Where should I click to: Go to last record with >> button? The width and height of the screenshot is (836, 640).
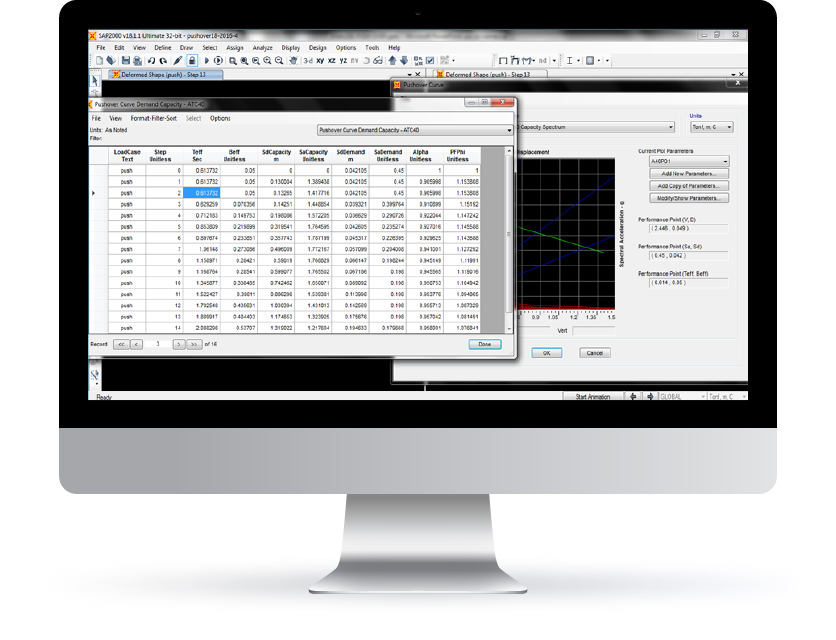[x=194, y=344]
